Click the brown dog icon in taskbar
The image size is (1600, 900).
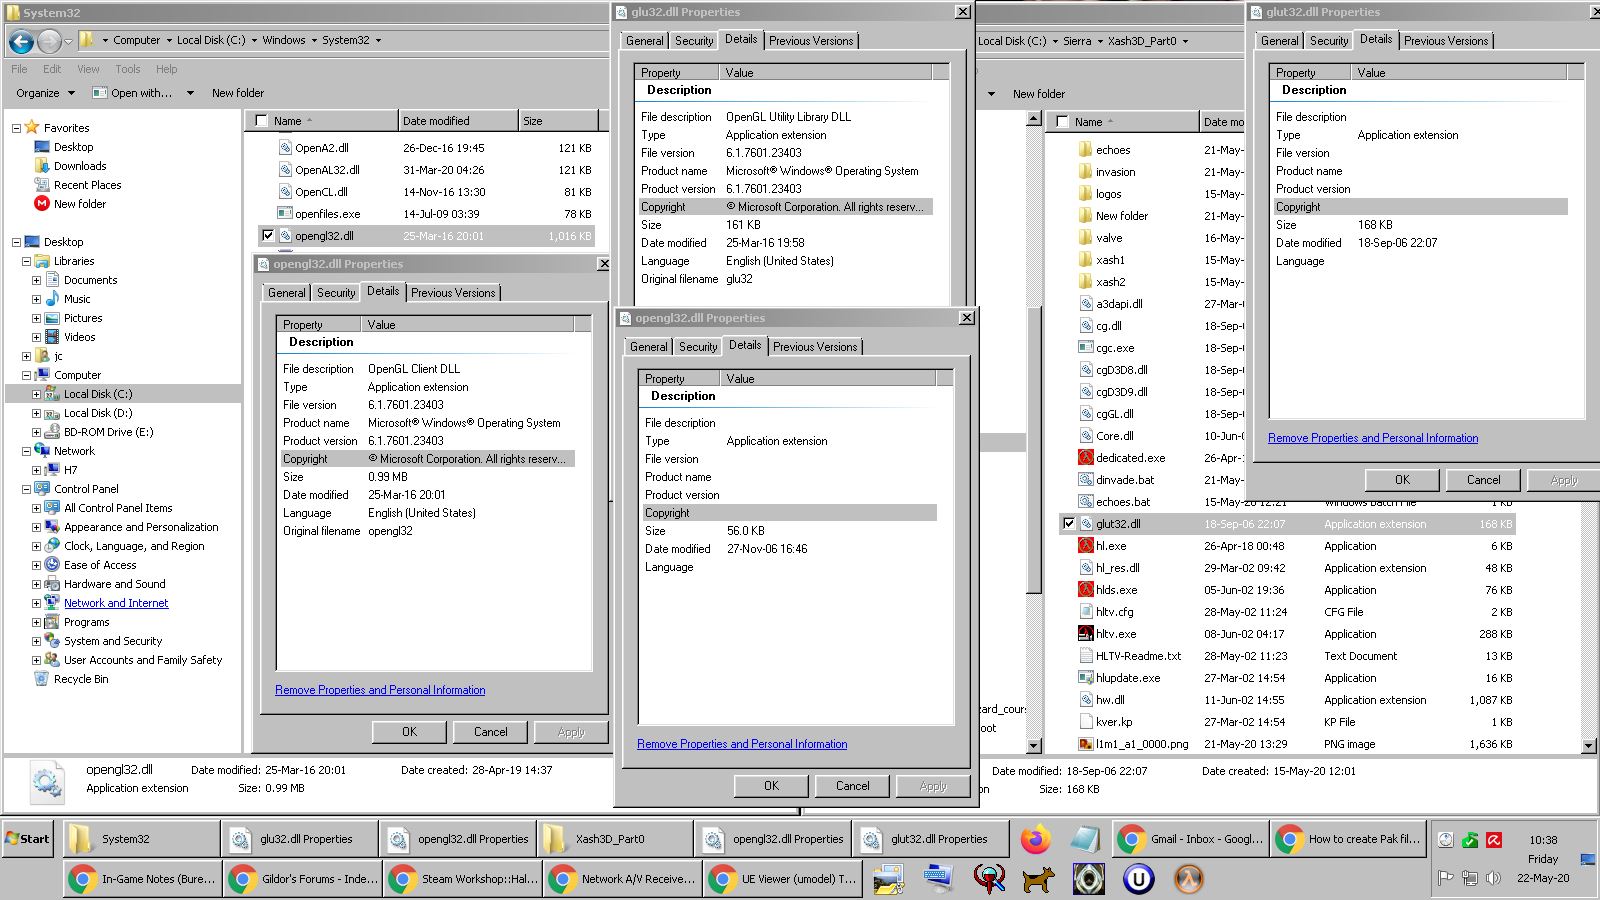(1039, 879)
